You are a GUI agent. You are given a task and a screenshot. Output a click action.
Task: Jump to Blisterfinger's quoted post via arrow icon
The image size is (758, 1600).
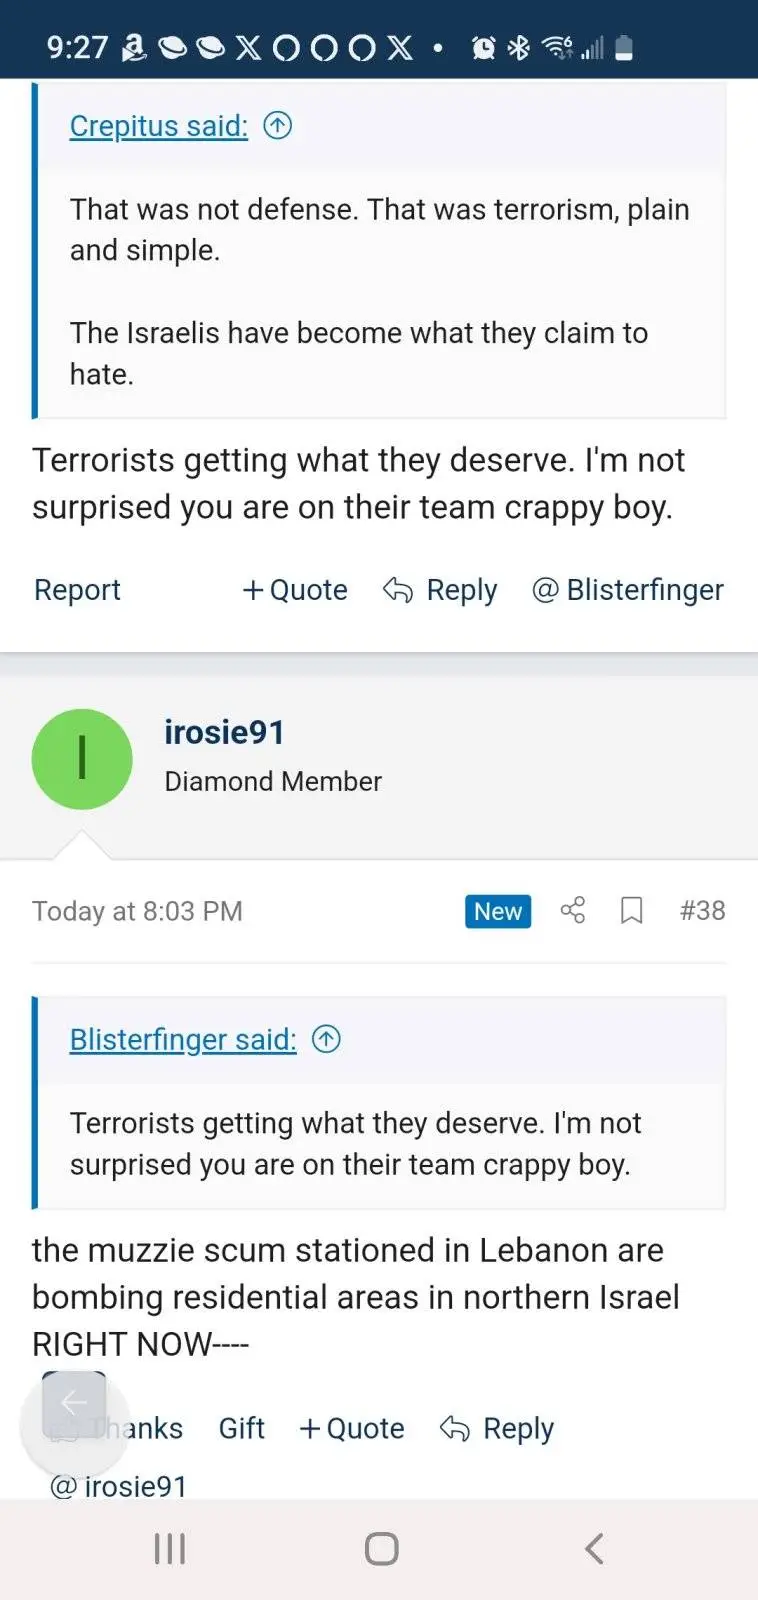326,1039
